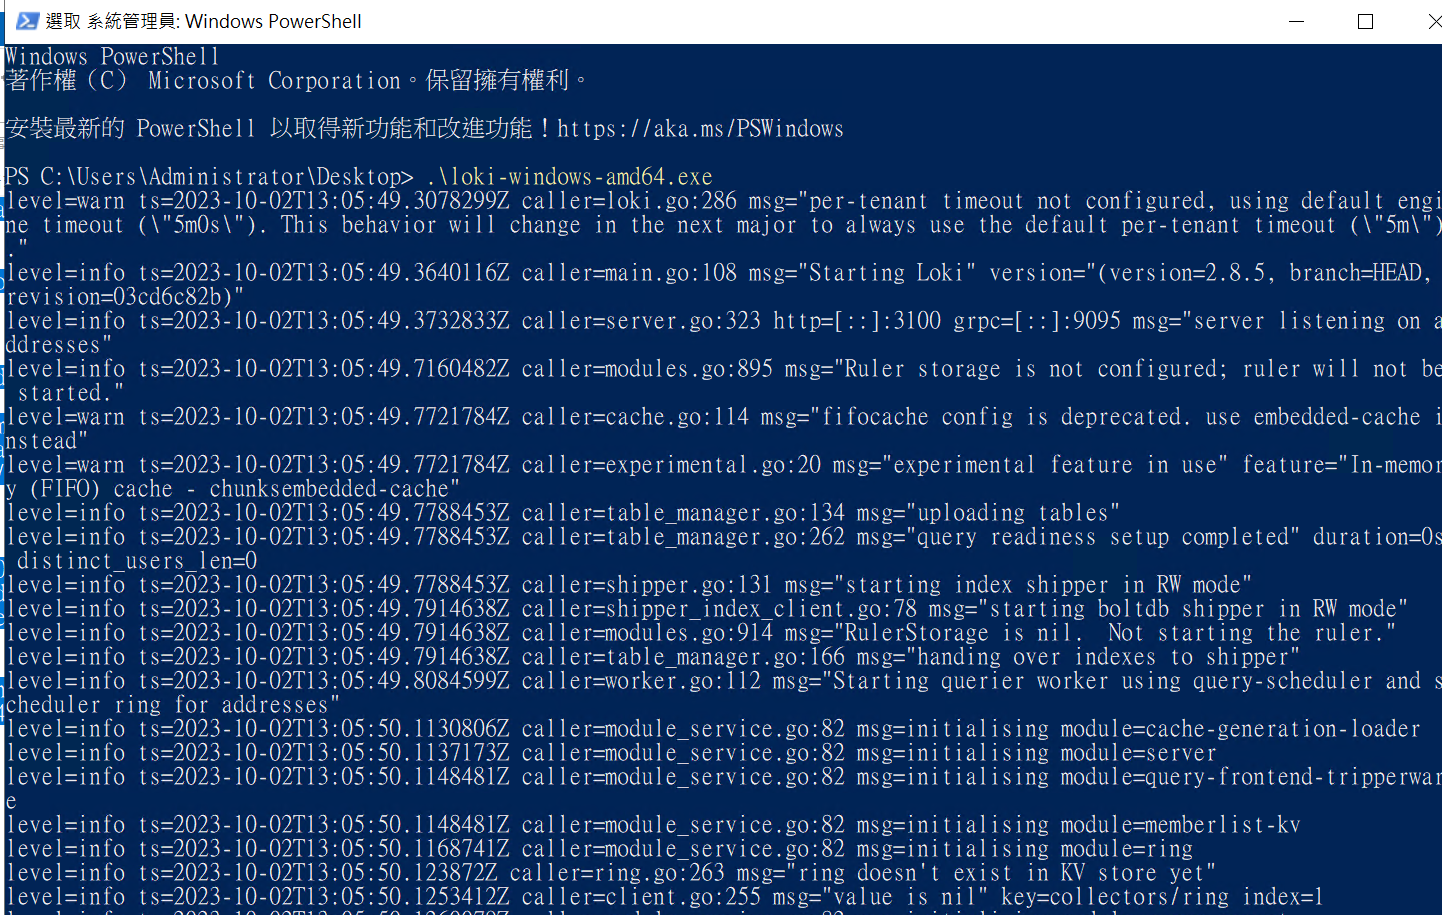Image resolution: width=1442 pixels, height=915 pixels.
Task: Click 'caller=loki.go:286' in the first log line
Action: click(x=629, y=201)
